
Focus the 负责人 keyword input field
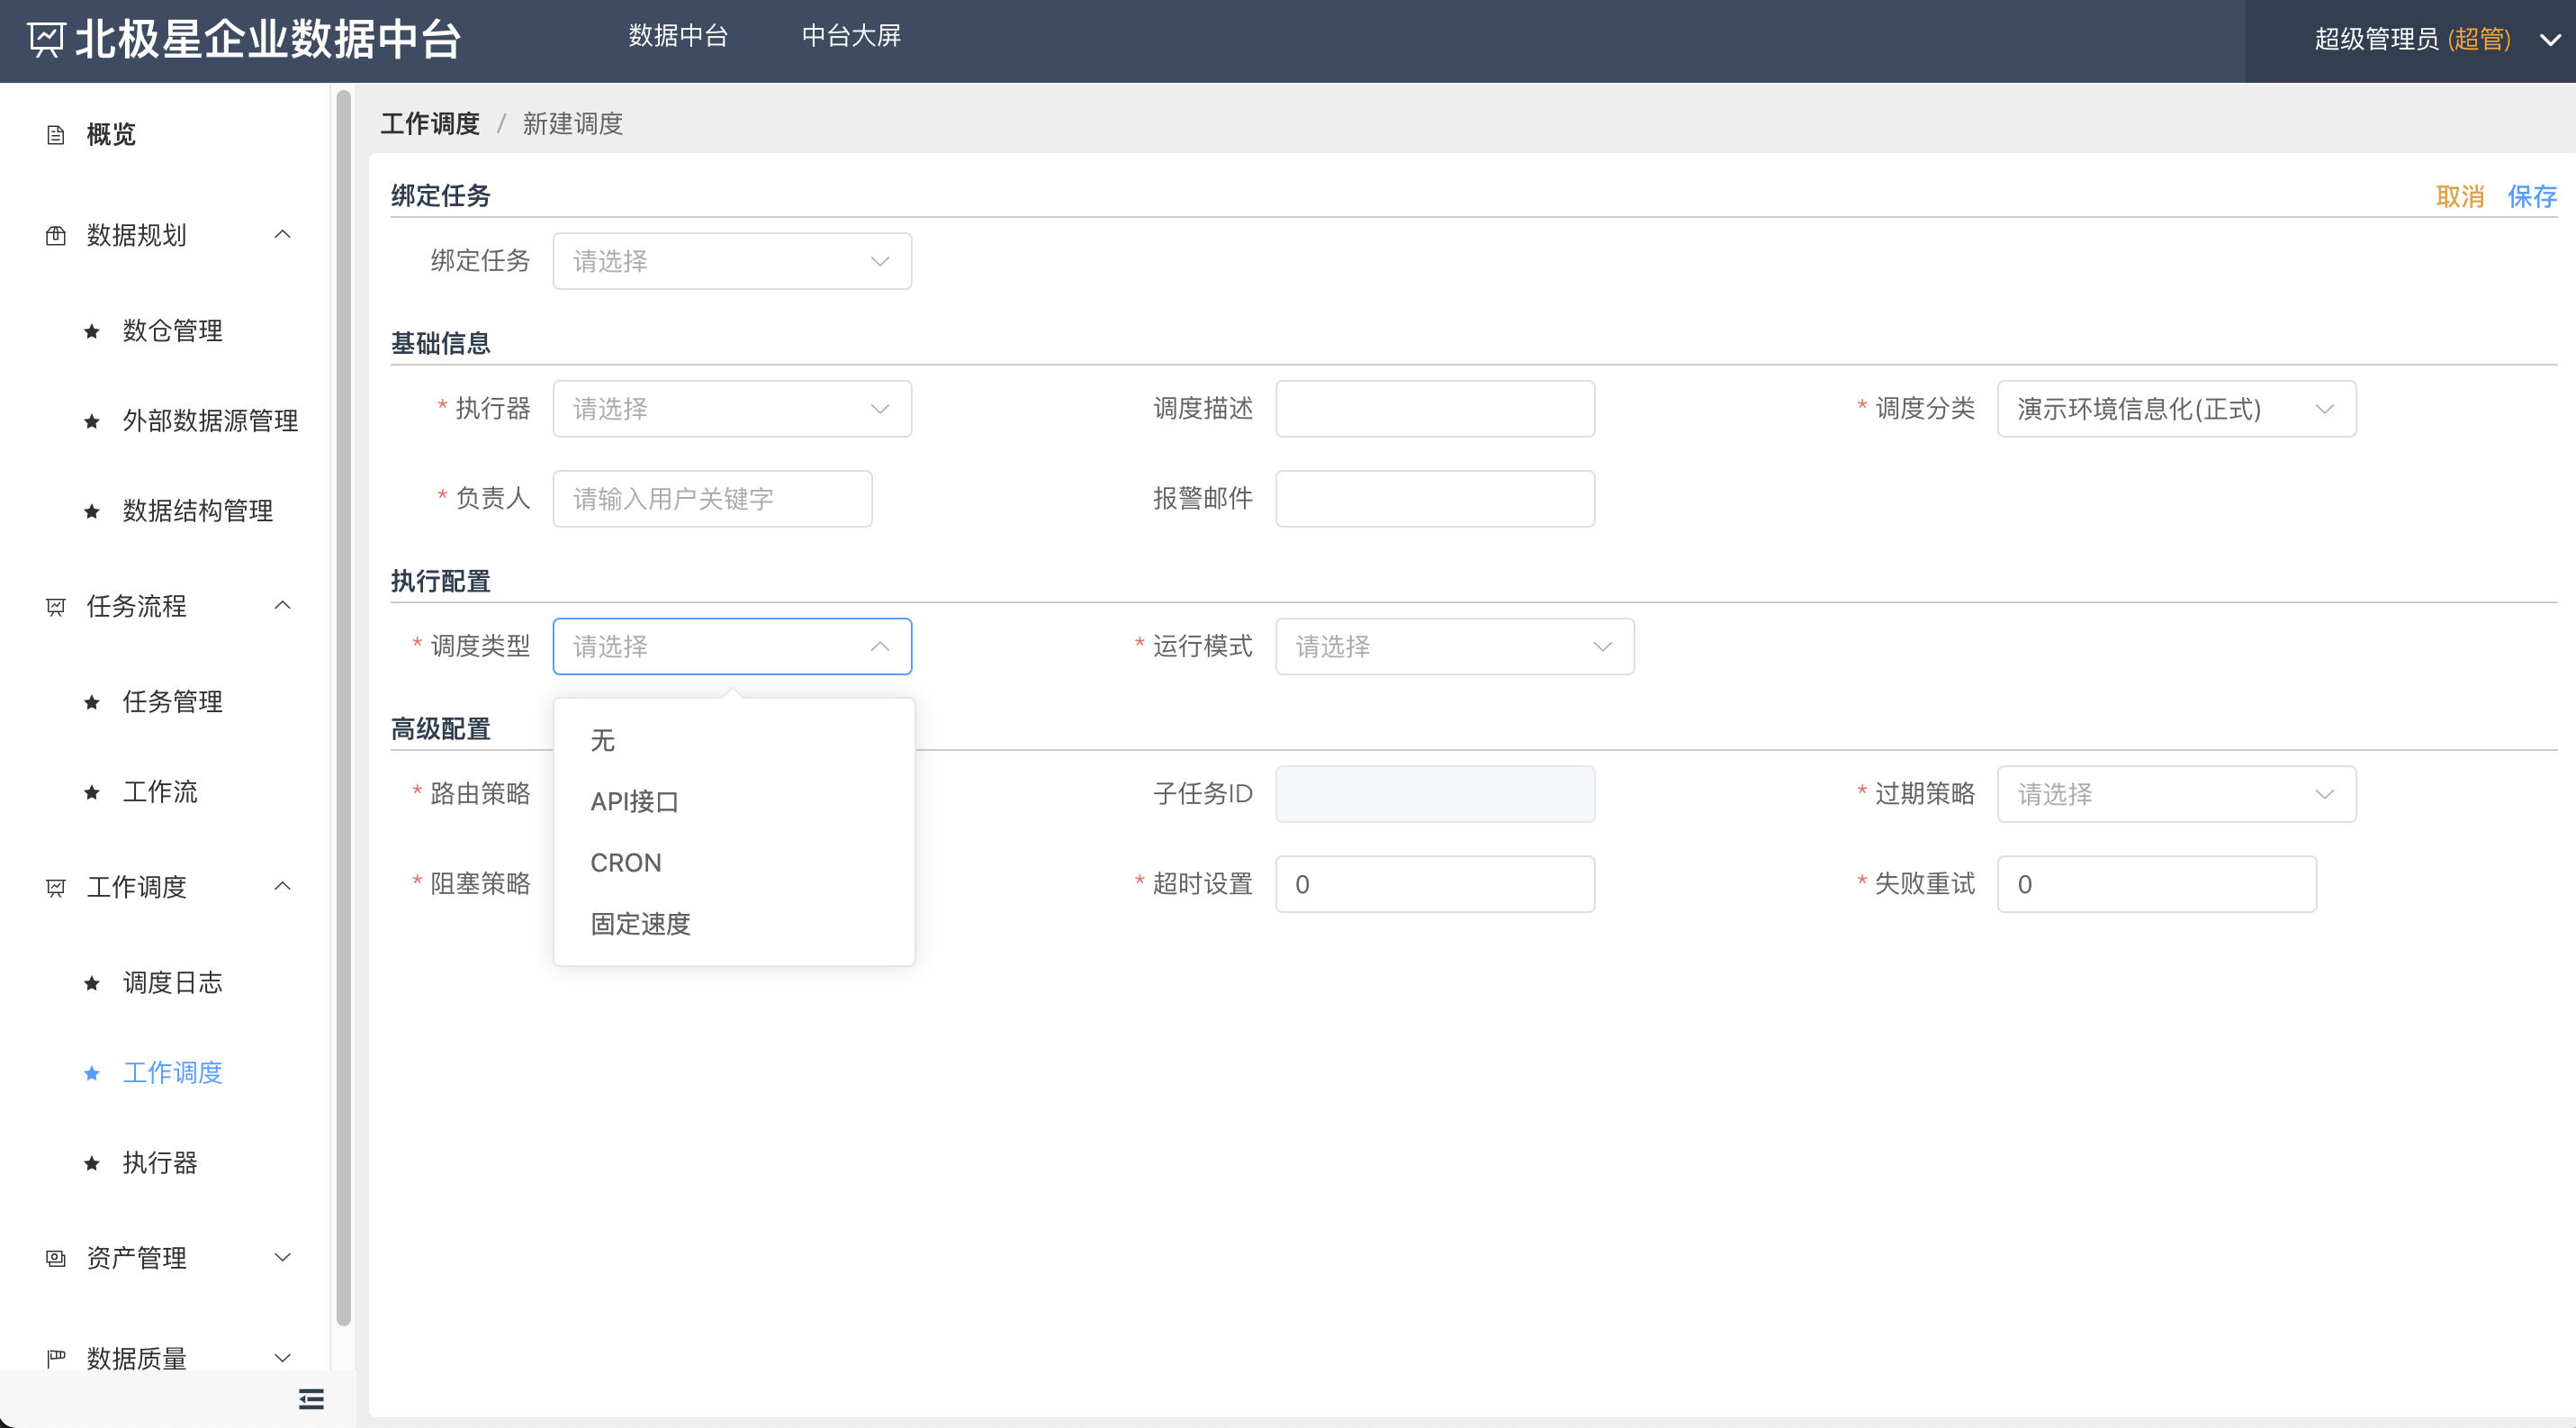(712, 499)
